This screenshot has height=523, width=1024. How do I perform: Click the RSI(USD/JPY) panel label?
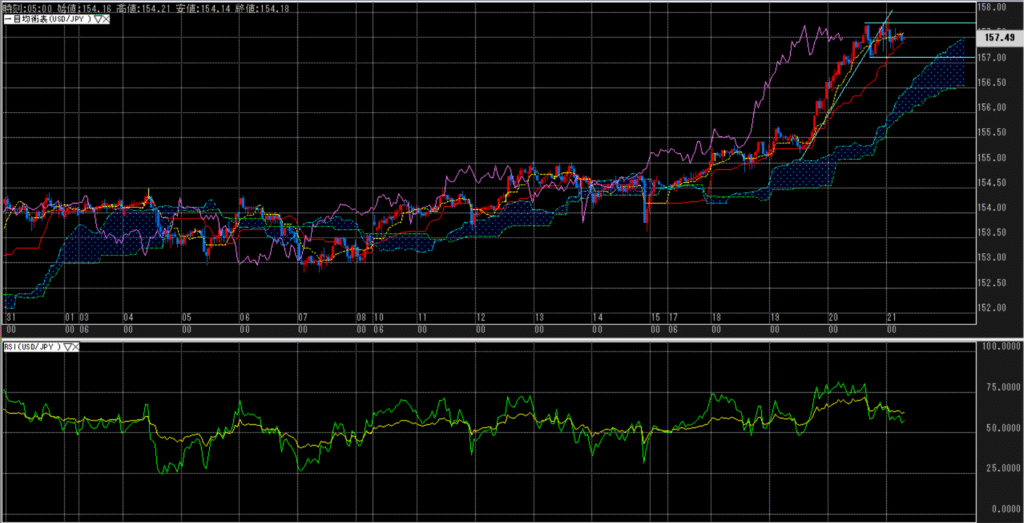tap(30, 347)
